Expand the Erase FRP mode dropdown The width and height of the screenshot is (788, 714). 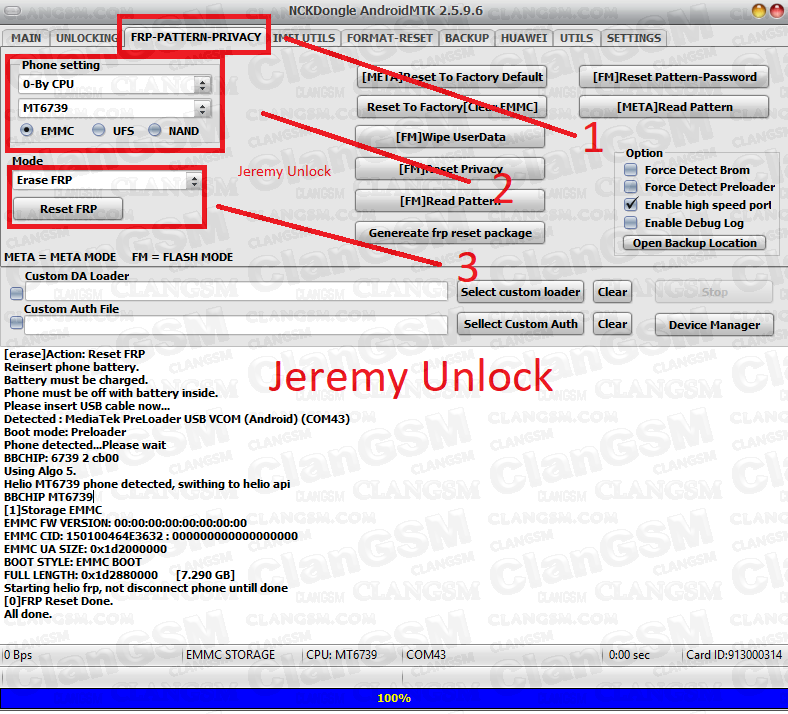107,180
